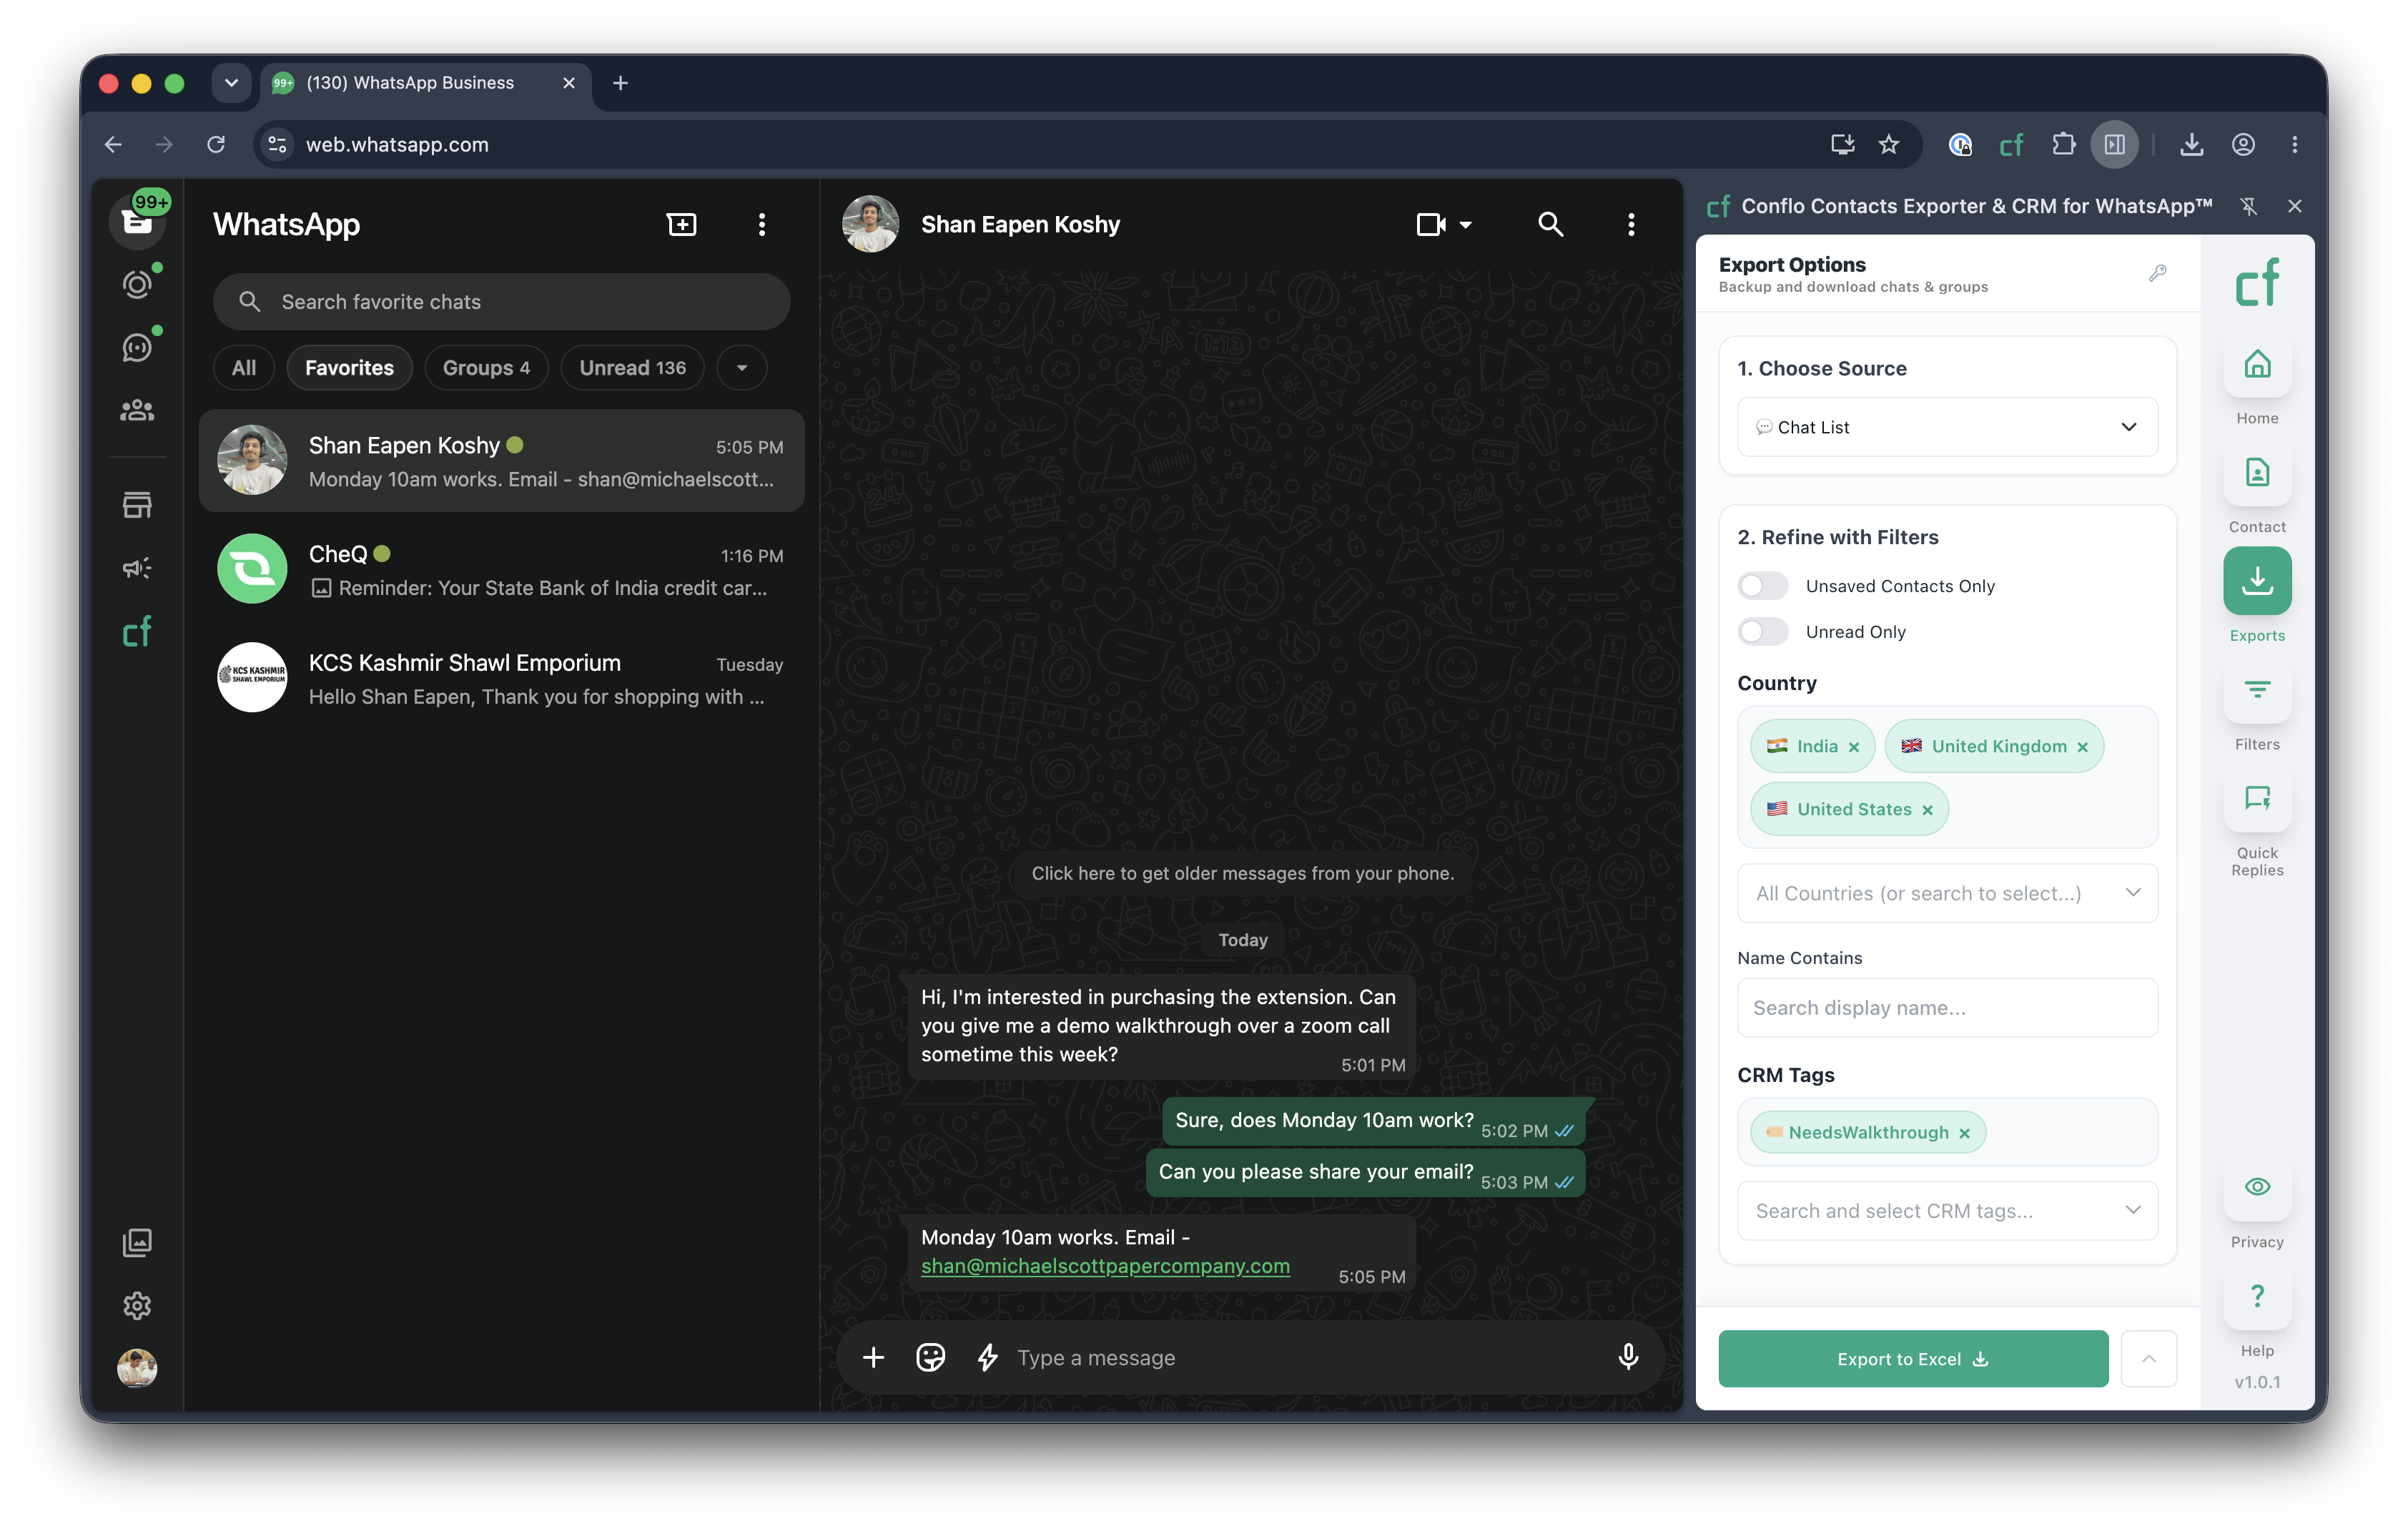Click the Conflo cf icon in WhatsApp sidebar

[137, 631]
